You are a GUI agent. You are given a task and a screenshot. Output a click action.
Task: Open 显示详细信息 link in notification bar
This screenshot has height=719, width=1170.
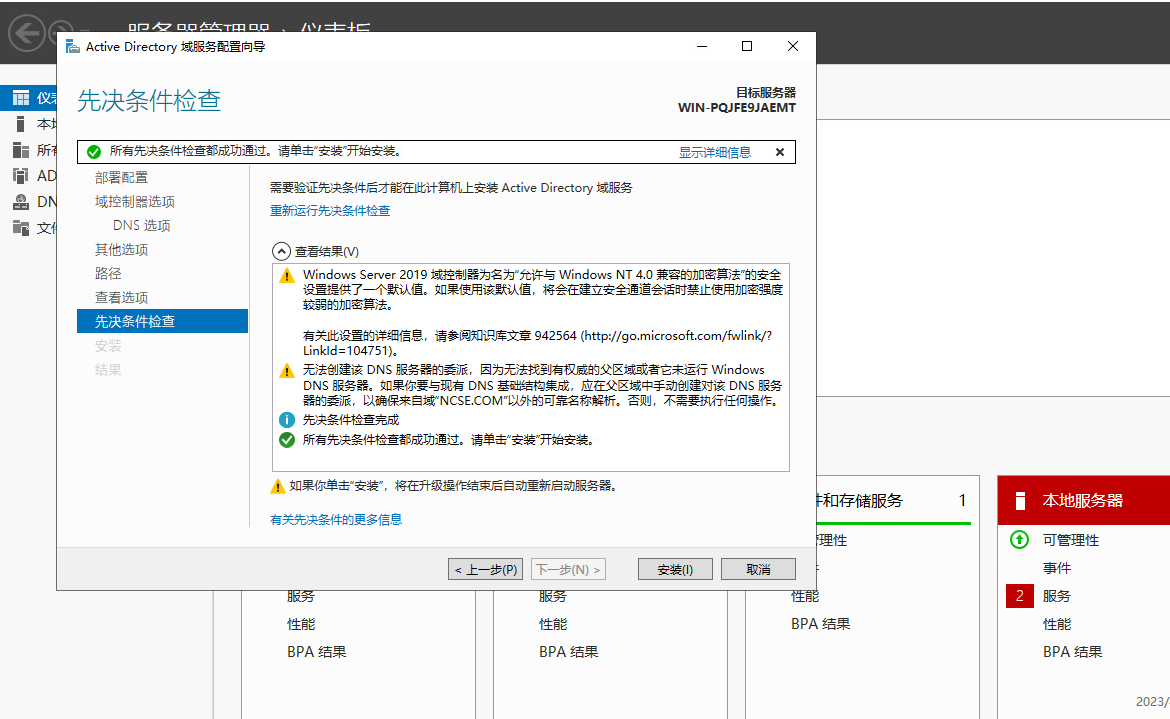tap(715, 152)
